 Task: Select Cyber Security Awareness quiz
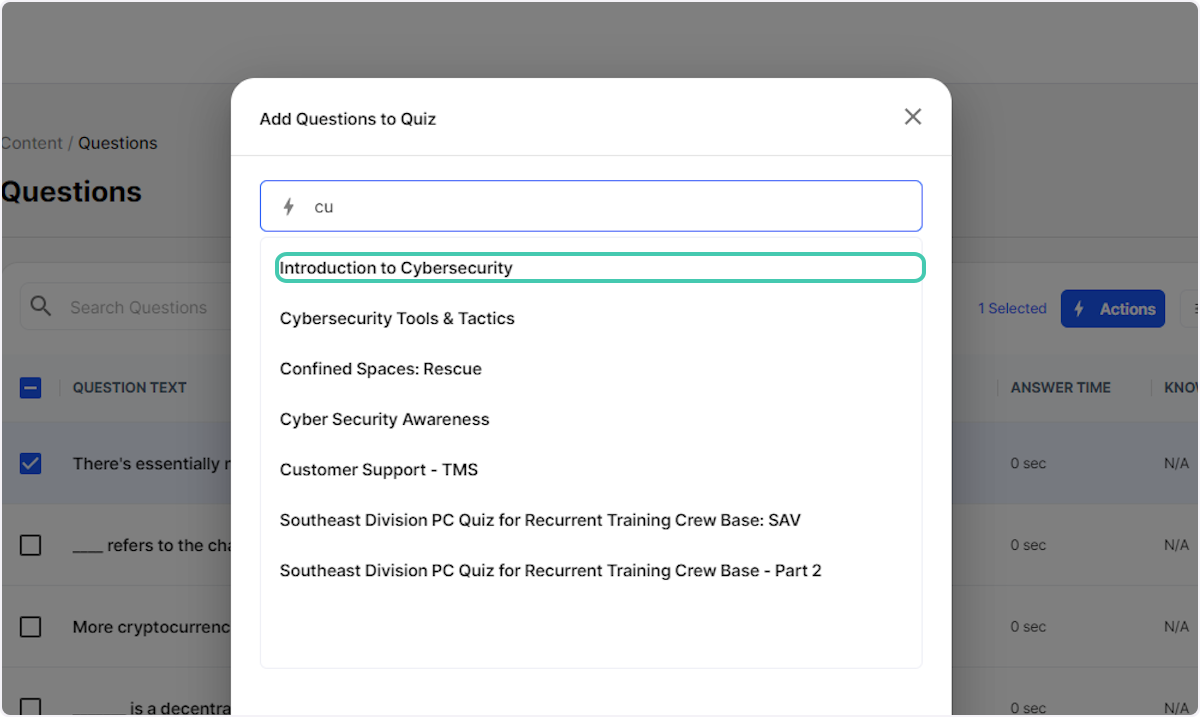[x=385, y=420]
